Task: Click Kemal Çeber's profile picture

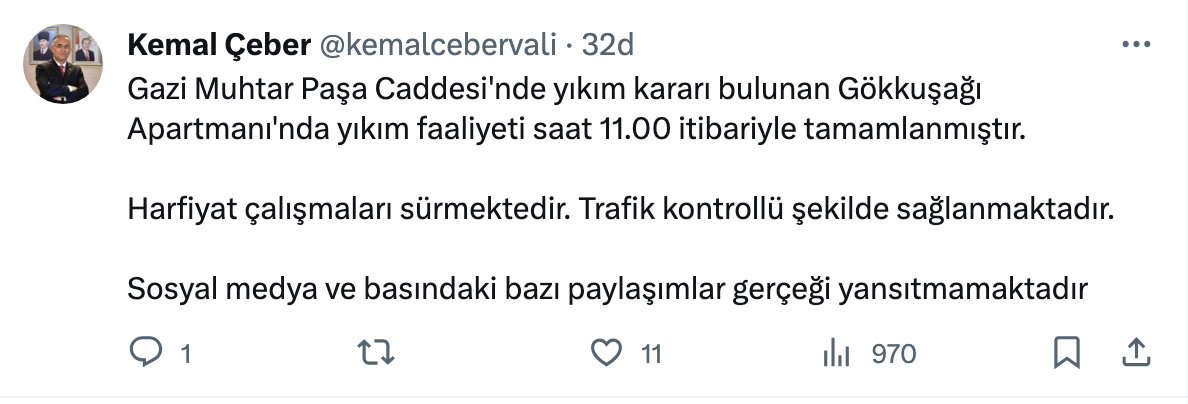Action: tap(63, 64)
